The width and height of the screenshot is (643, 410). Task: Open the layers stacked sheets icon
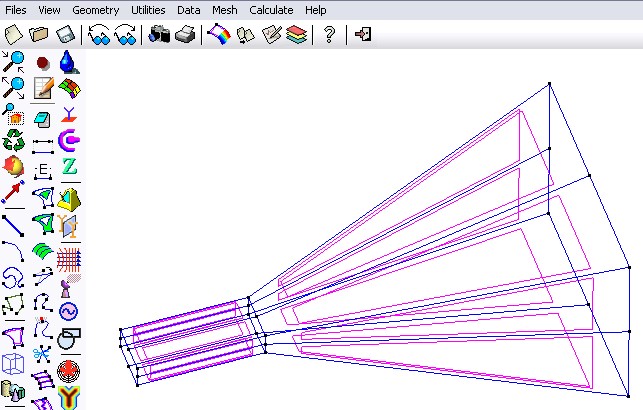pos(297,34)
